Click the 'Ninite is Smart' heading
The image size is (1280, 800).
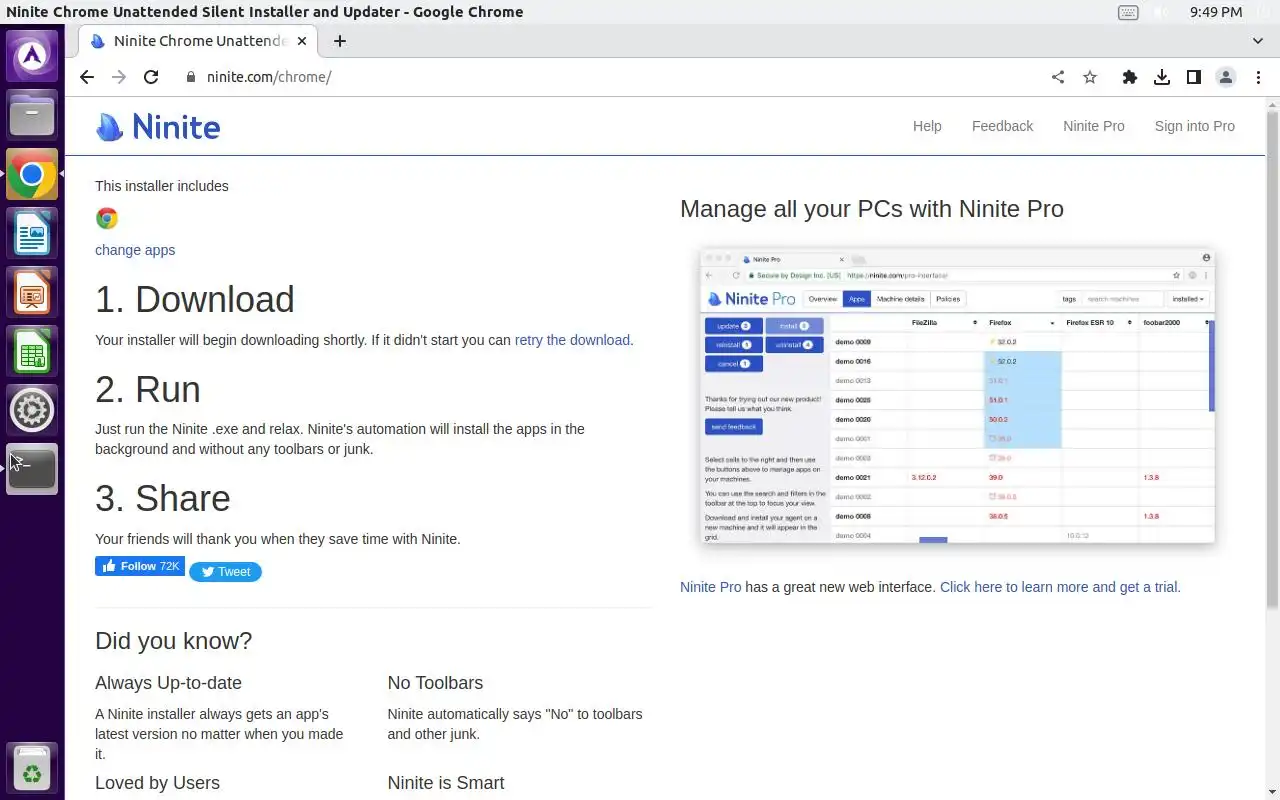pos(446,783)
